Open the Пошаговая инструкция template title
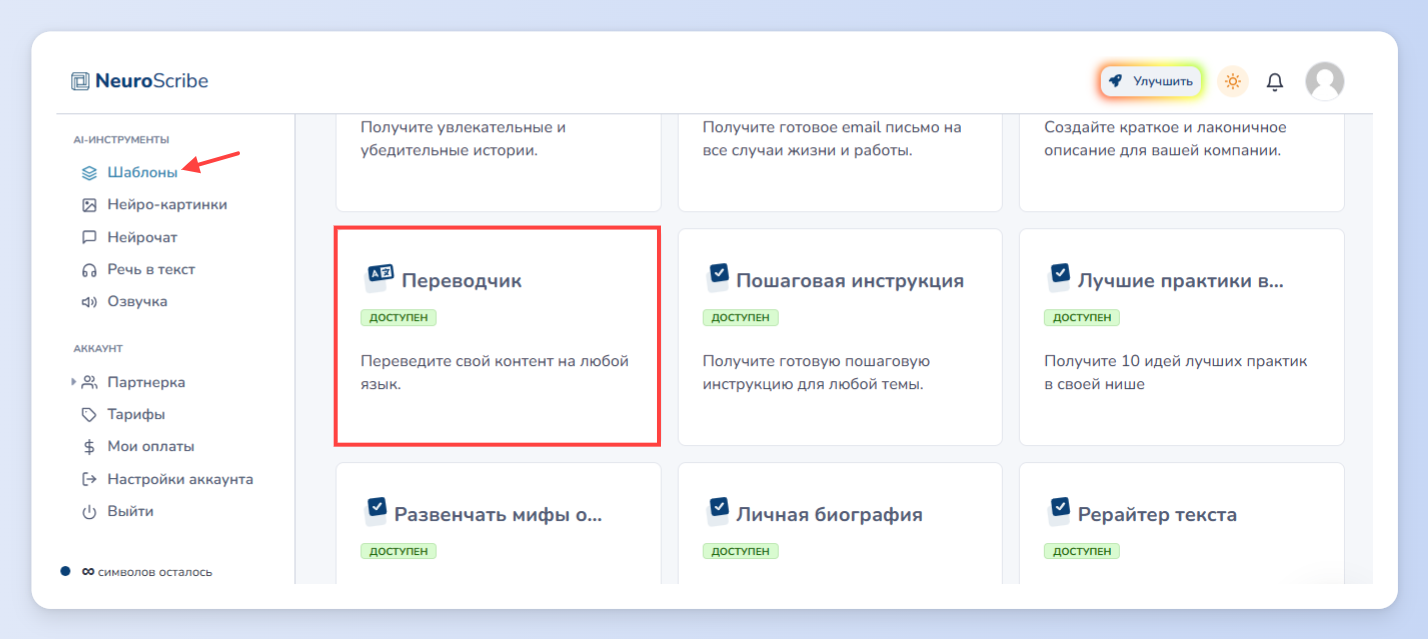This screenshot has width=1428, height=639. tap(850, 281)
